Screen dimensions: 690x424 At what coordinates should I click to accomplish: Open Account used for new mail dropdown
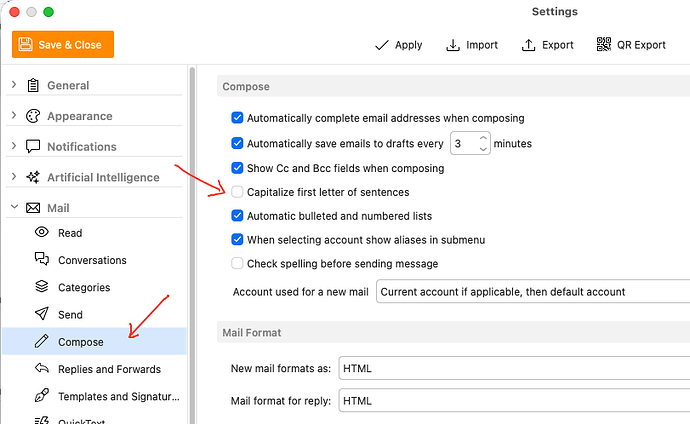coord(533,292)
